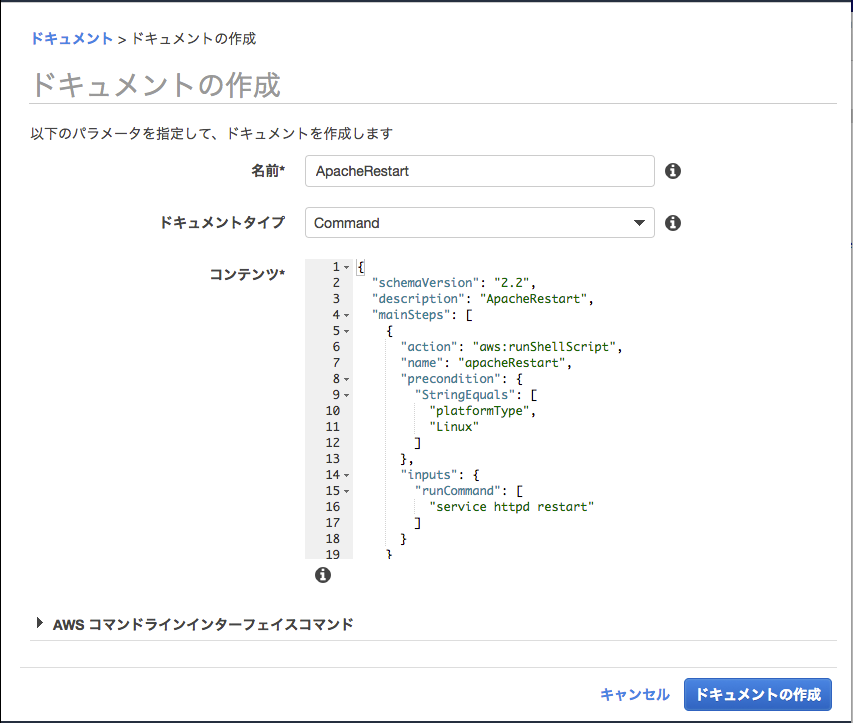
Task: Fold the step object at line 5
Action: [x=346, y=331]
